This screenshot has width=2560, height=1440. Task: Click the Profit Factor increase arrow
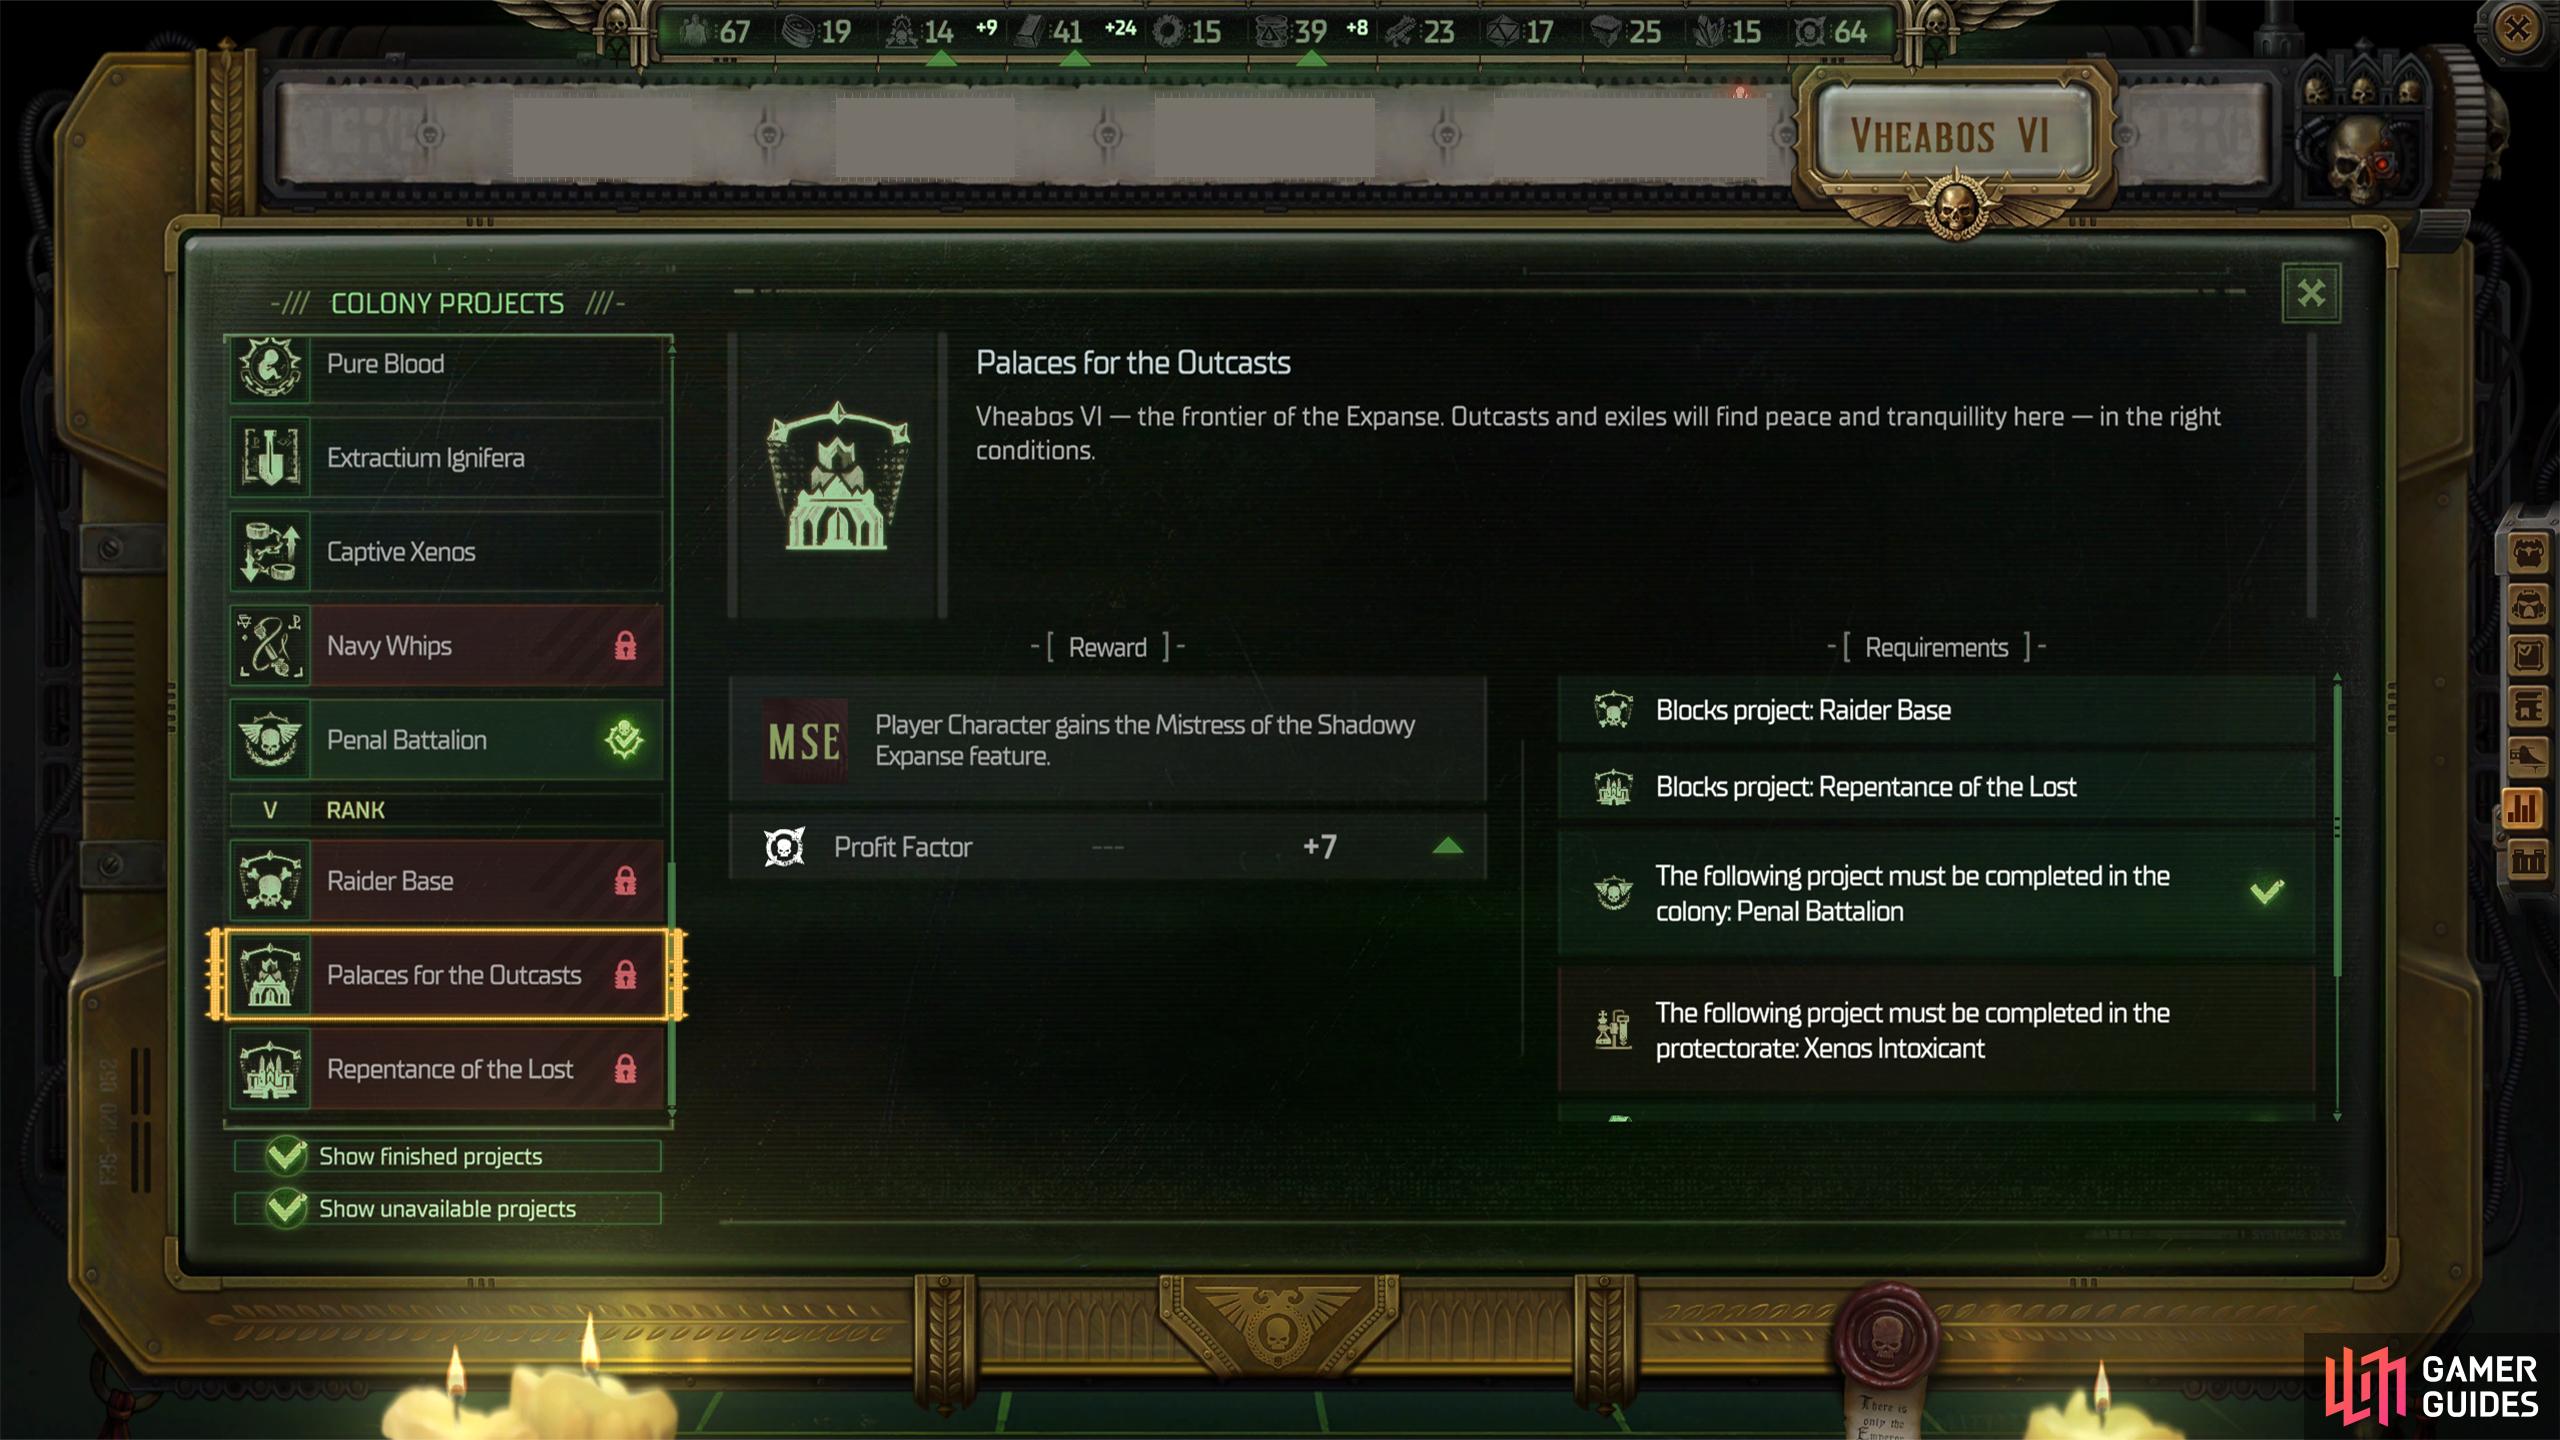[1442, 846]
